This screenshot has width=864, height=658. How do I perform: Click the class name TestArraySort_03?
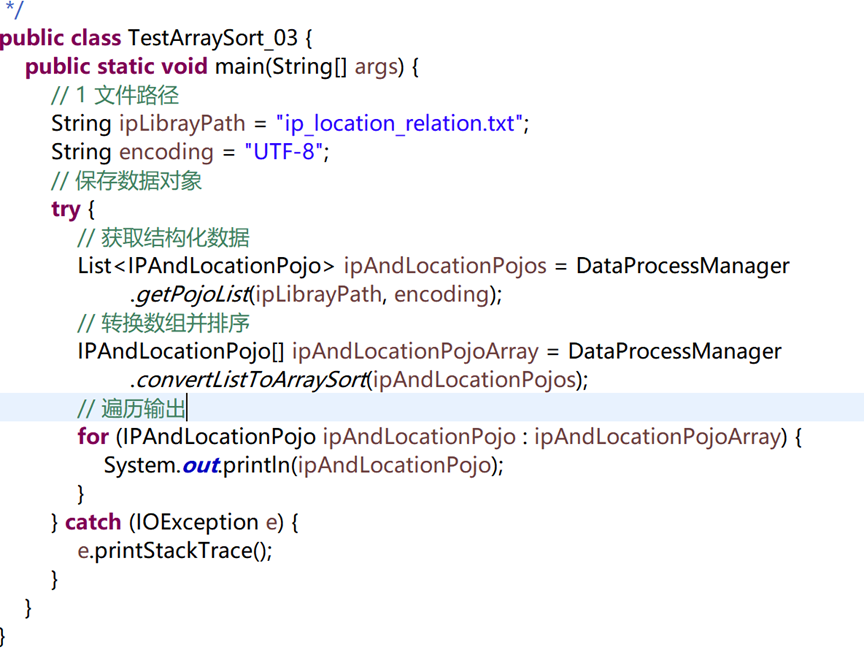pyautogui.click(x=213, y=38)
